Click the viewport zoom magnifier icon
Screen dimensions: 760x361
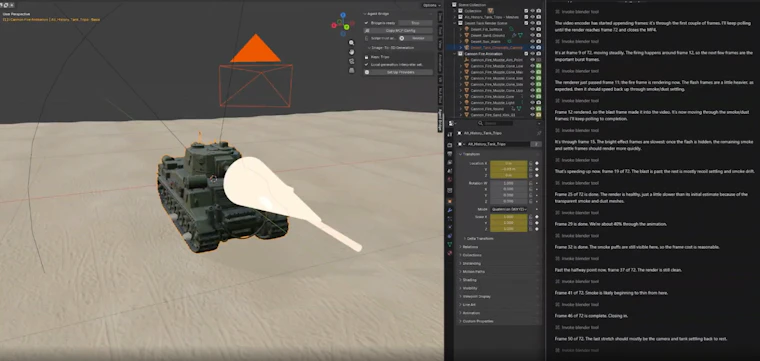351,43
